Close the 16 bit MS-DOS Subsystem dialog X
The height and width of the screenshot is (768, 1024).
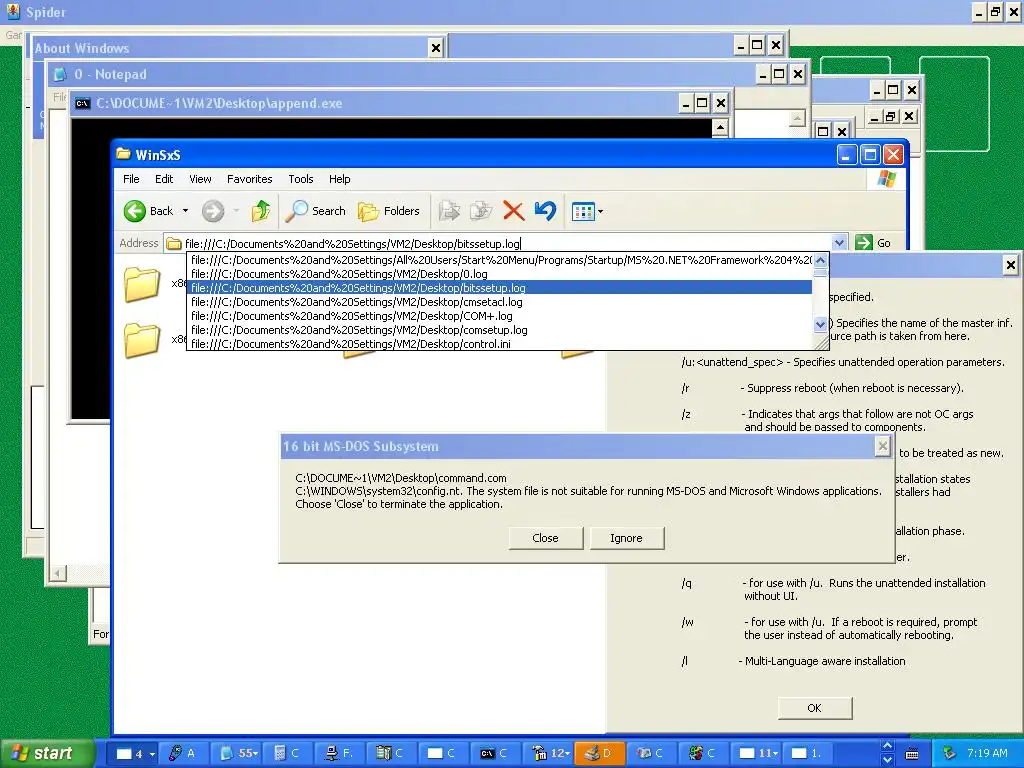pyautogui.click(x=882, y=446)
